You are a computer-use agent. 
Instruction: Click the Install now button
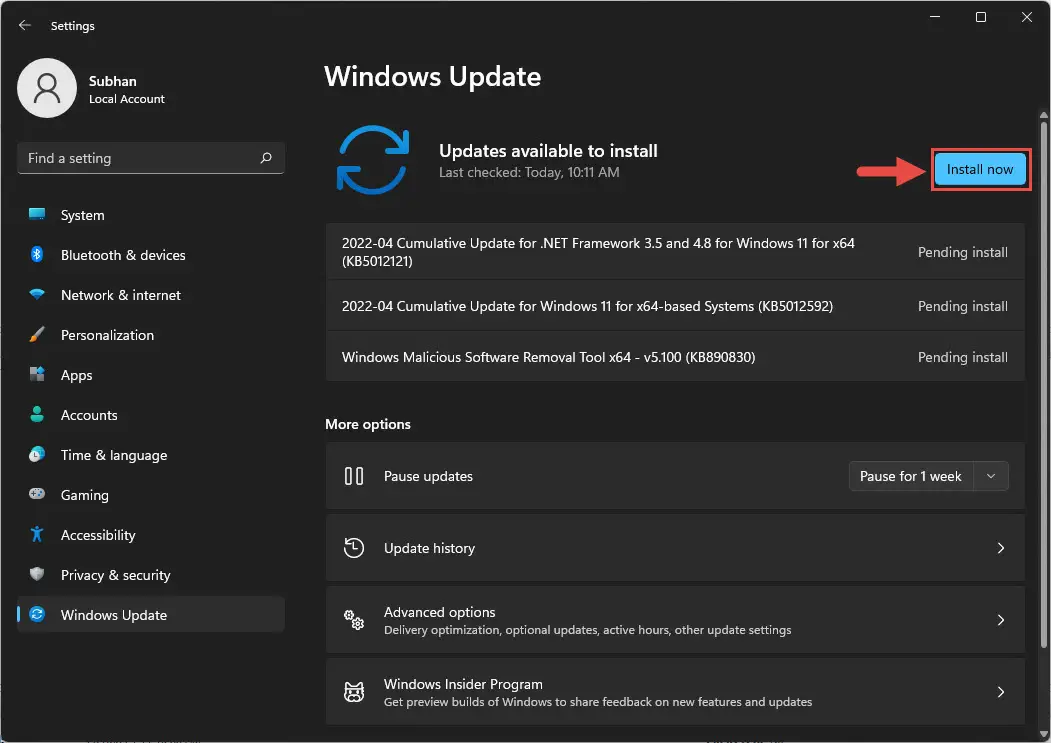pos(980,169)
